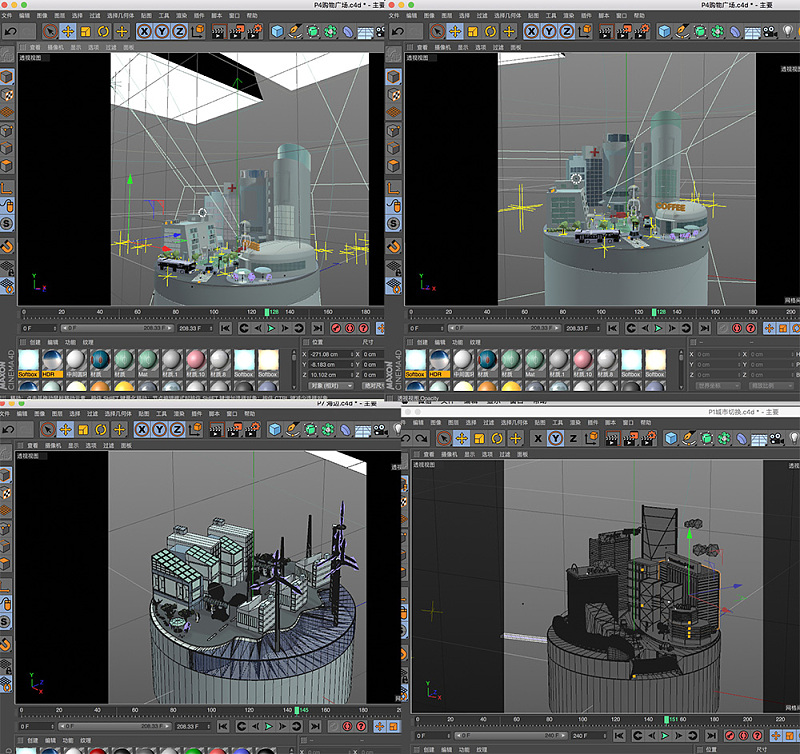Image resolution: width=800 pixels, height=754 pixels.
Task: Click X position stepper showing -271.08 cm
Action: tap(331, 354)
